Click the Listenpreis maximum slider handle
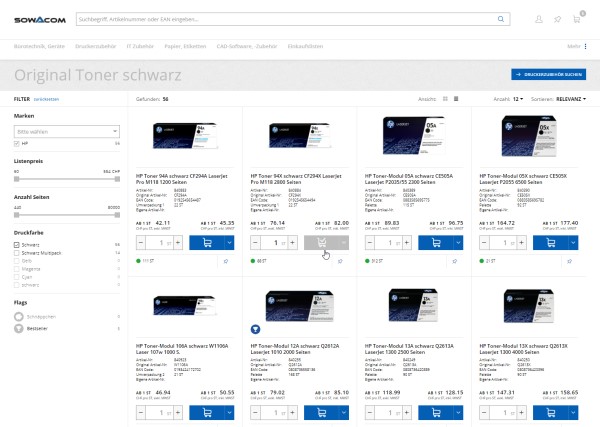 pyautogui.click(x=117, y=179)
